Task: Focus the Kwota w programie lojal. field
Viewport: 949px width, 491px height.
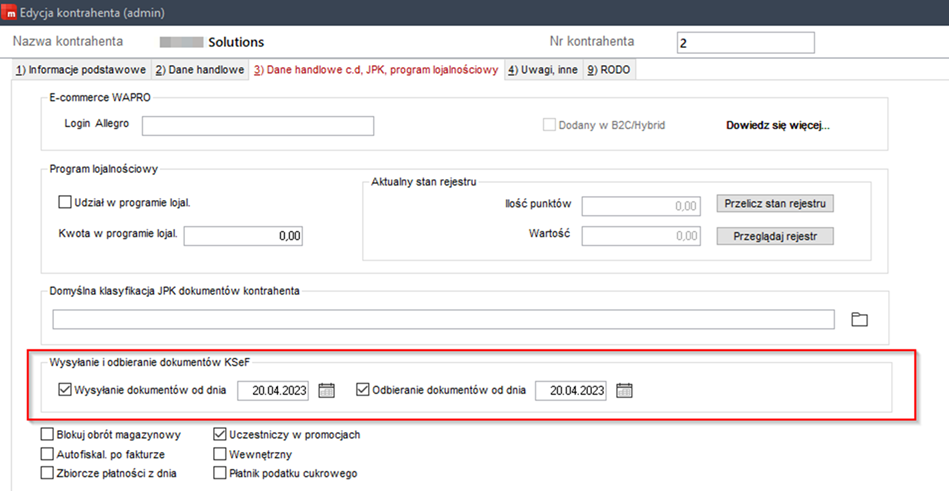Action: point(243,236)
